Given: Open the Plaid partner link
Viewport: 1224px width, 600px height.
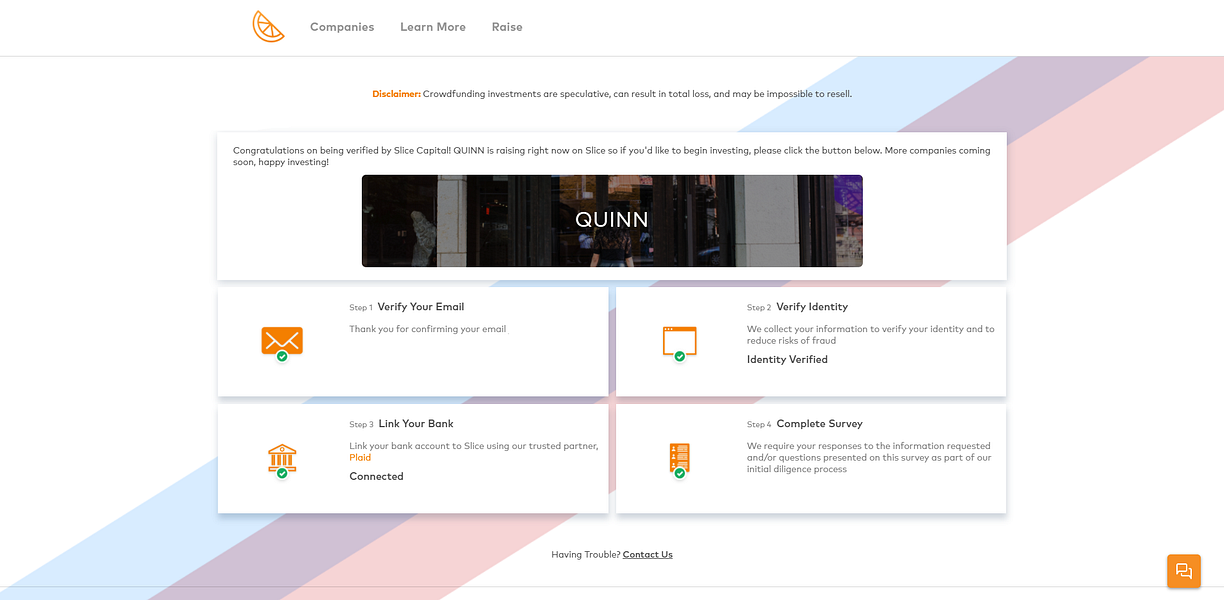Looking at the screenshot, I should (360, 458).
